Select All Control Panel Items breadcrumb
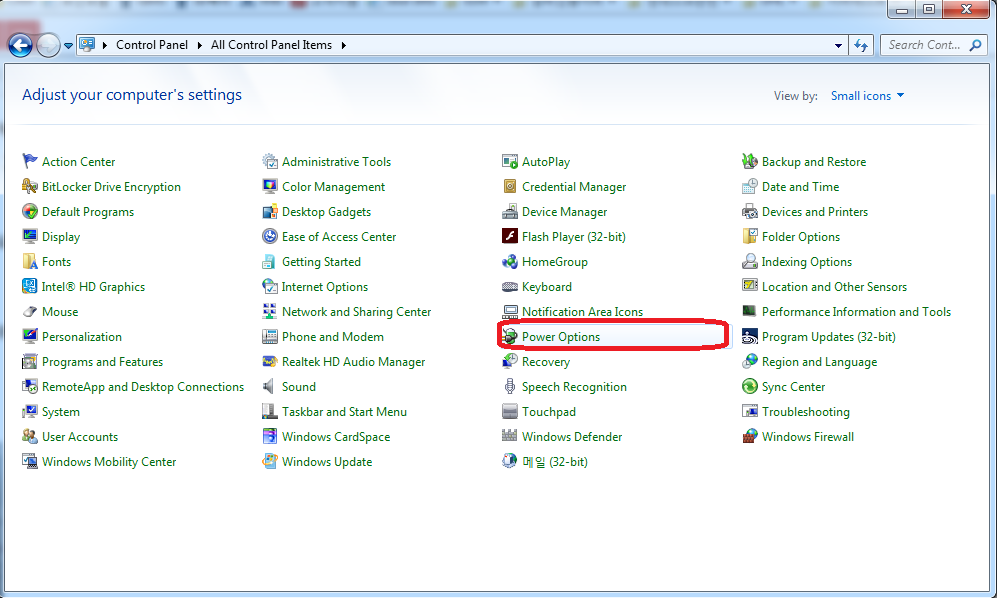Screen dimensions: 997x598 tap(272, 45)
